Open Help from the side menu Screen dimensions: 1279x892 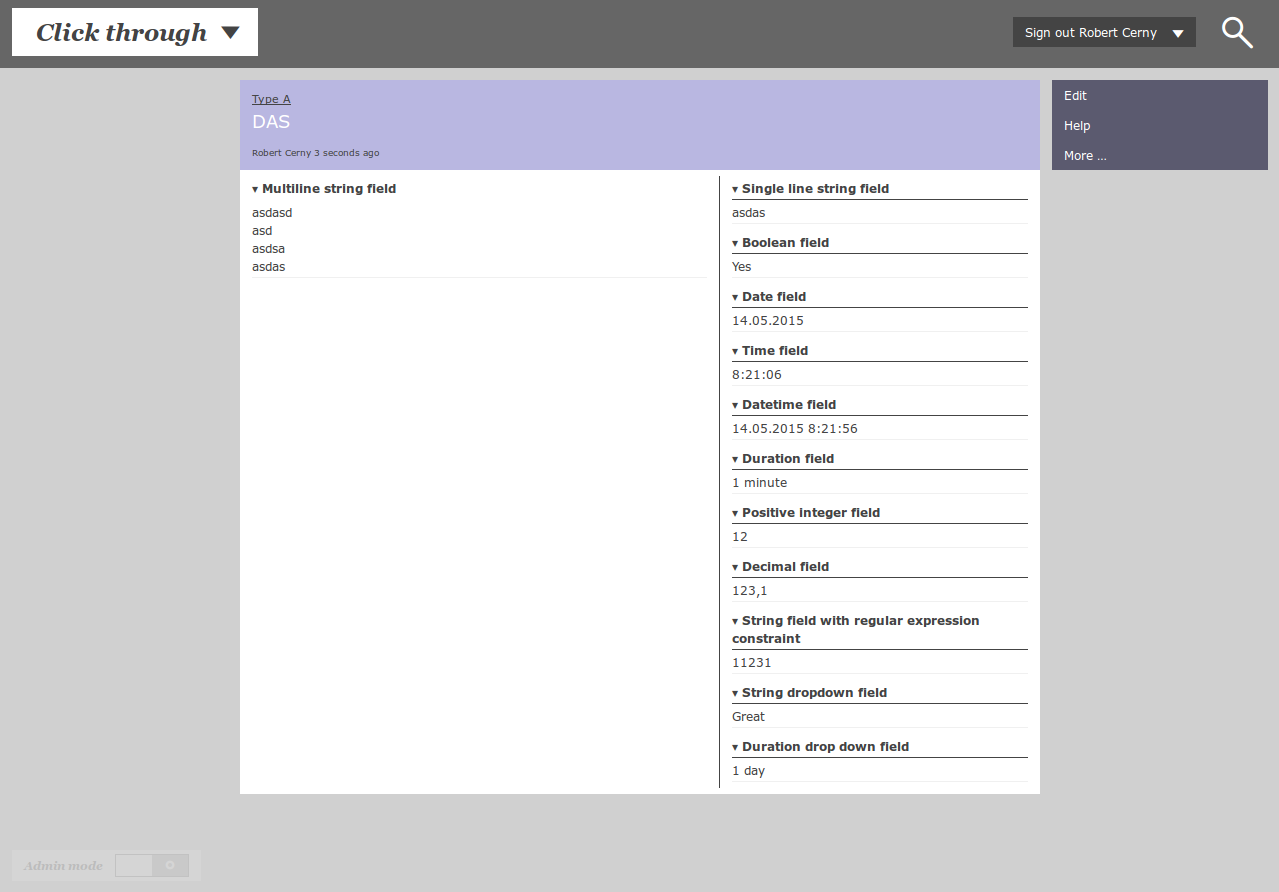pyautogui.click(x=1077, y=126)
